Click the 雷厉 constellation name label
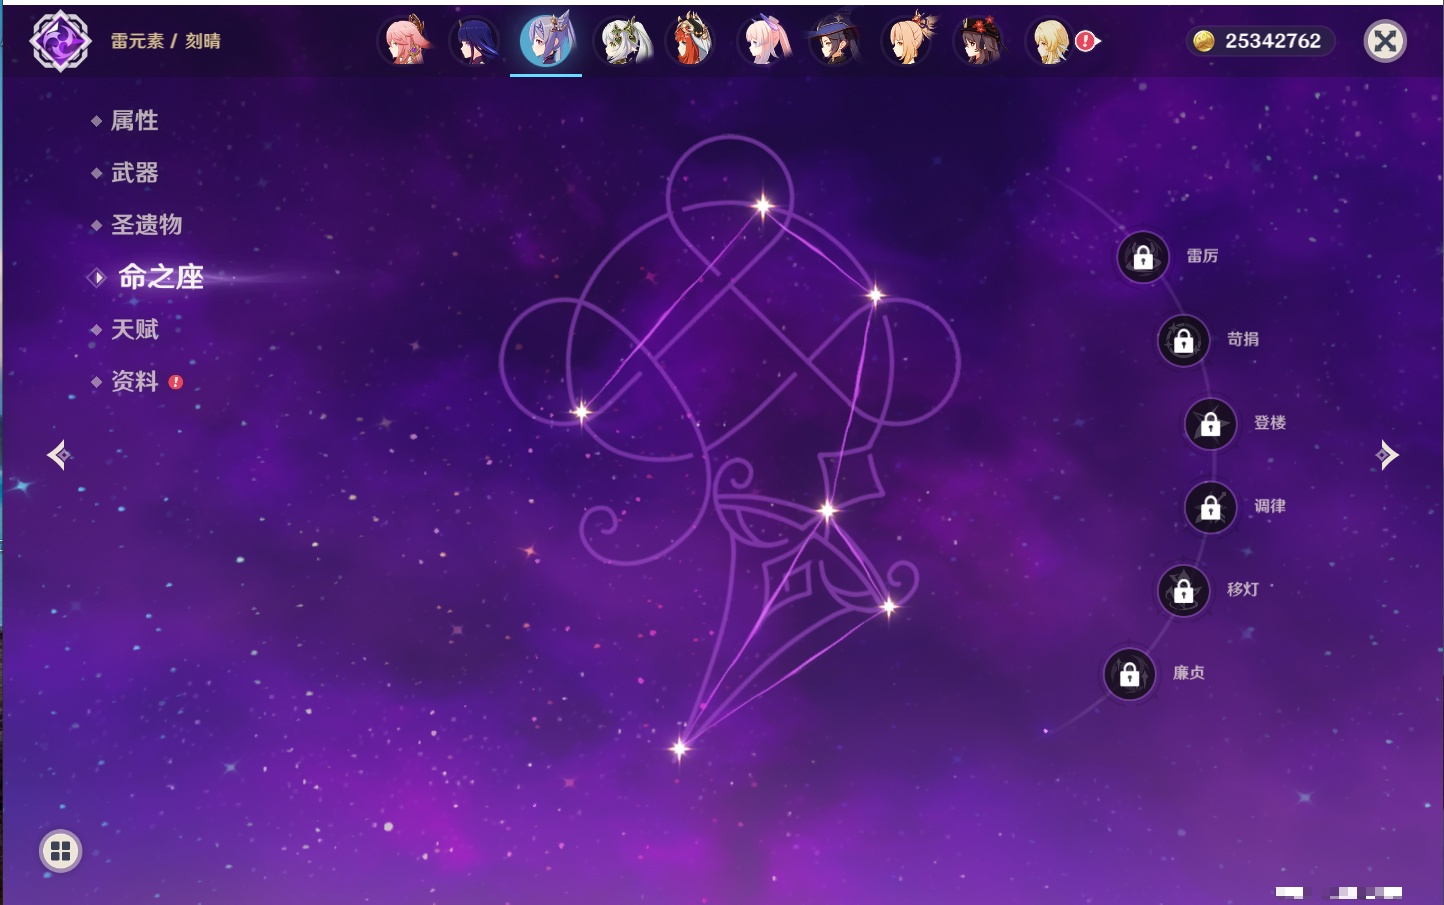The image size is (1444, 905). point(1202,256)
